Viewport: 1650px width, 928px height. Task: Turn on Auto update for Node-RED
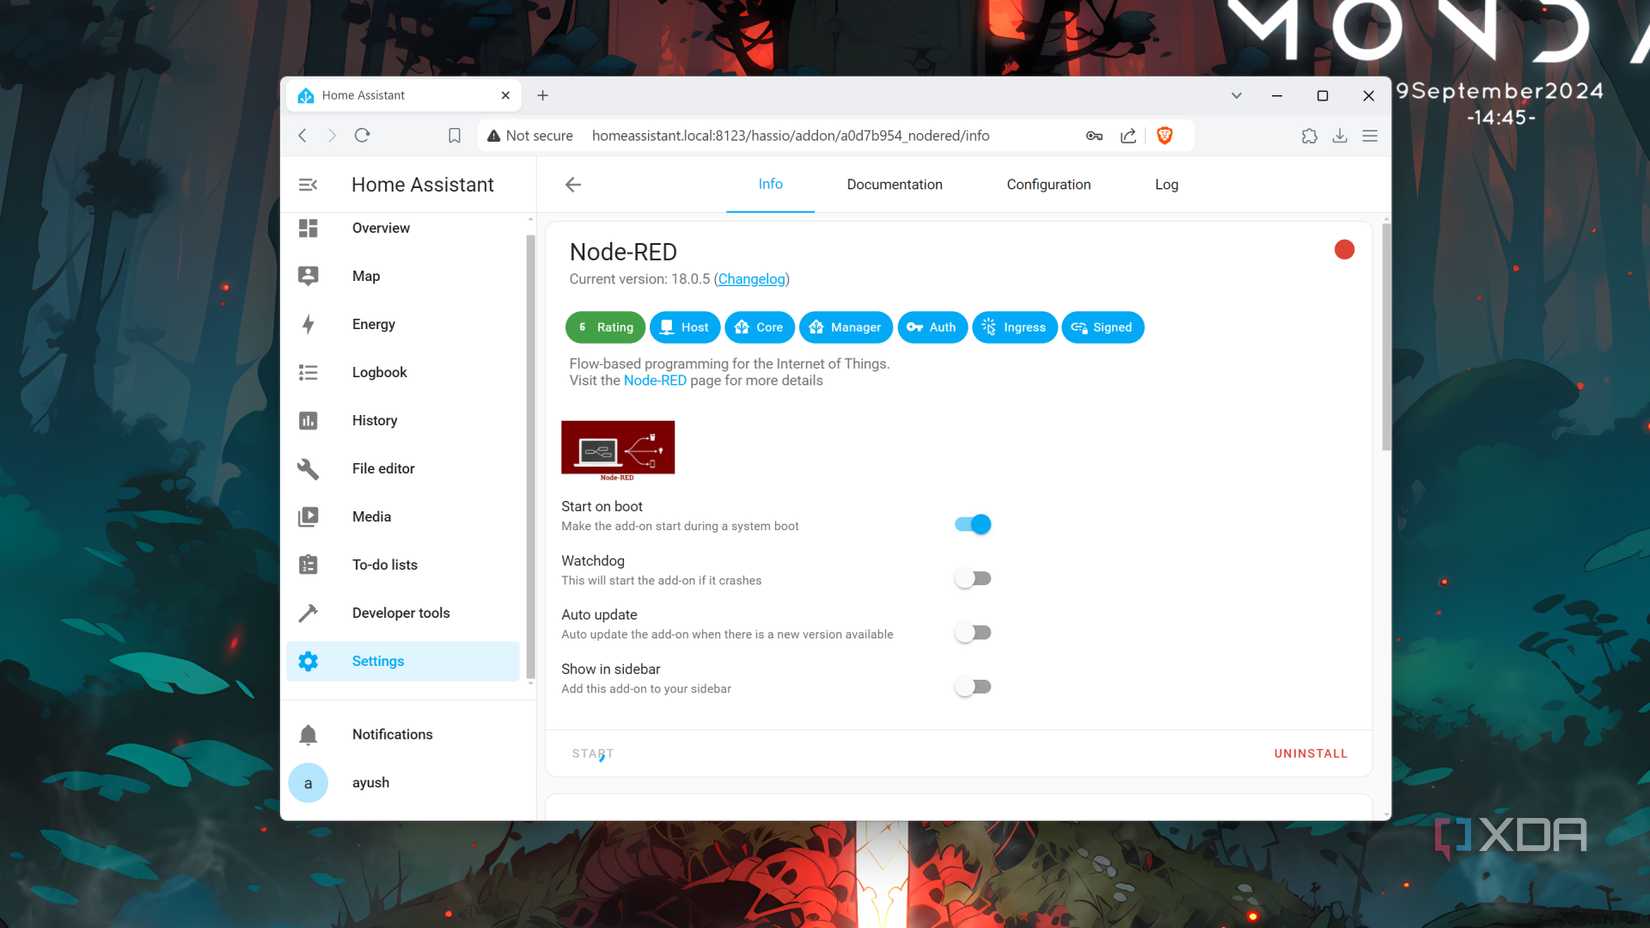coord(971,632)
